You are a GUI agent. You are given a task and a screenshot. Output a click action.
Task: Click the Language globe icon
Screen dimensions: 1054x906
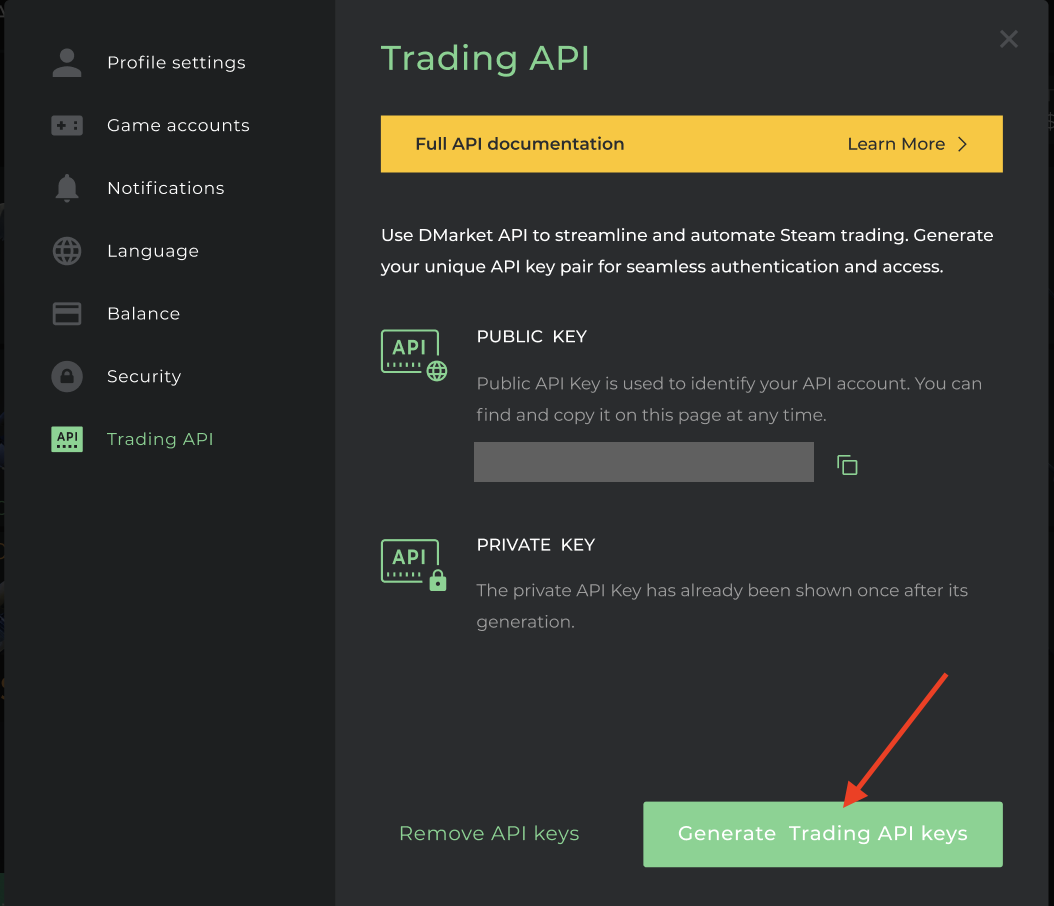coord(67,251)
